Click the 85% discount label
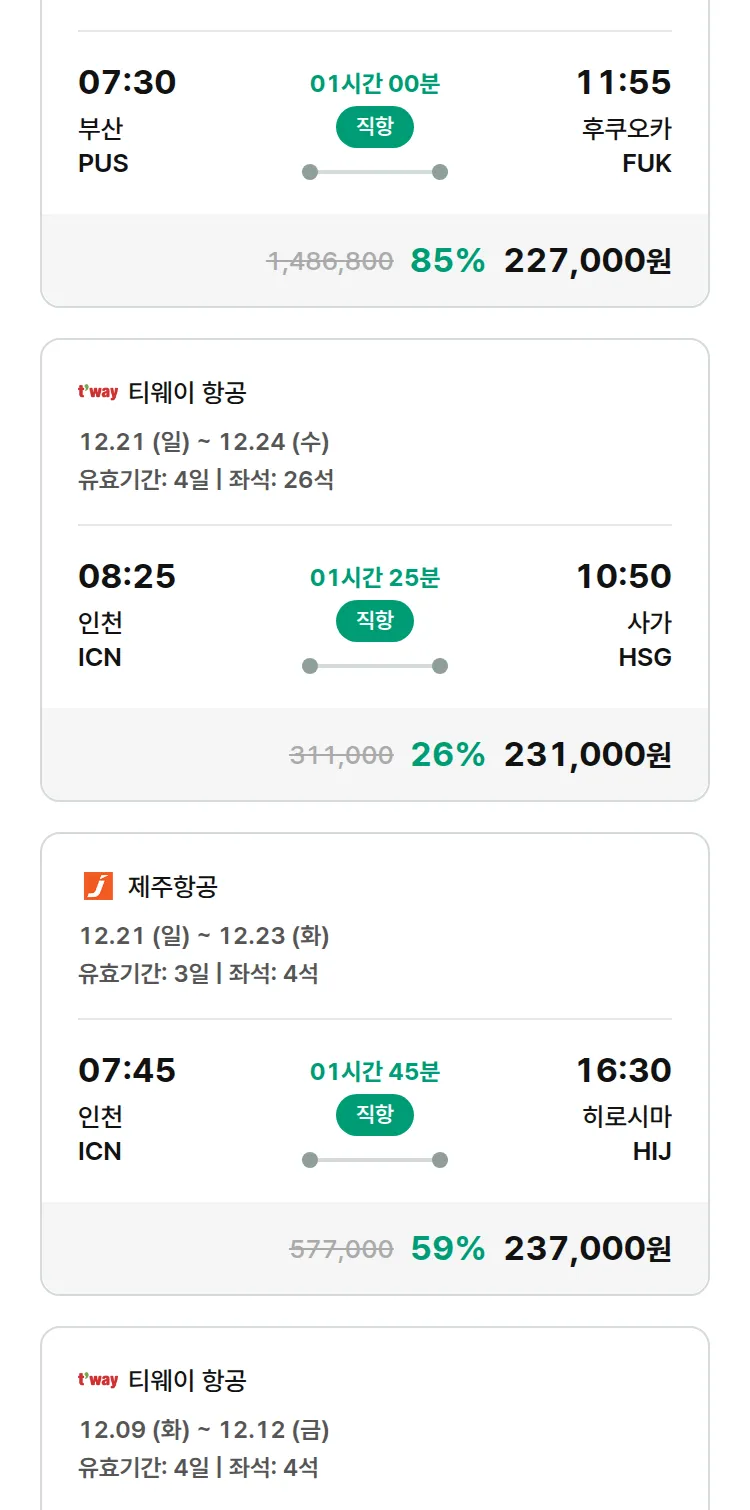This screenshot has width=750, height=1510. (x=447, y=261)
